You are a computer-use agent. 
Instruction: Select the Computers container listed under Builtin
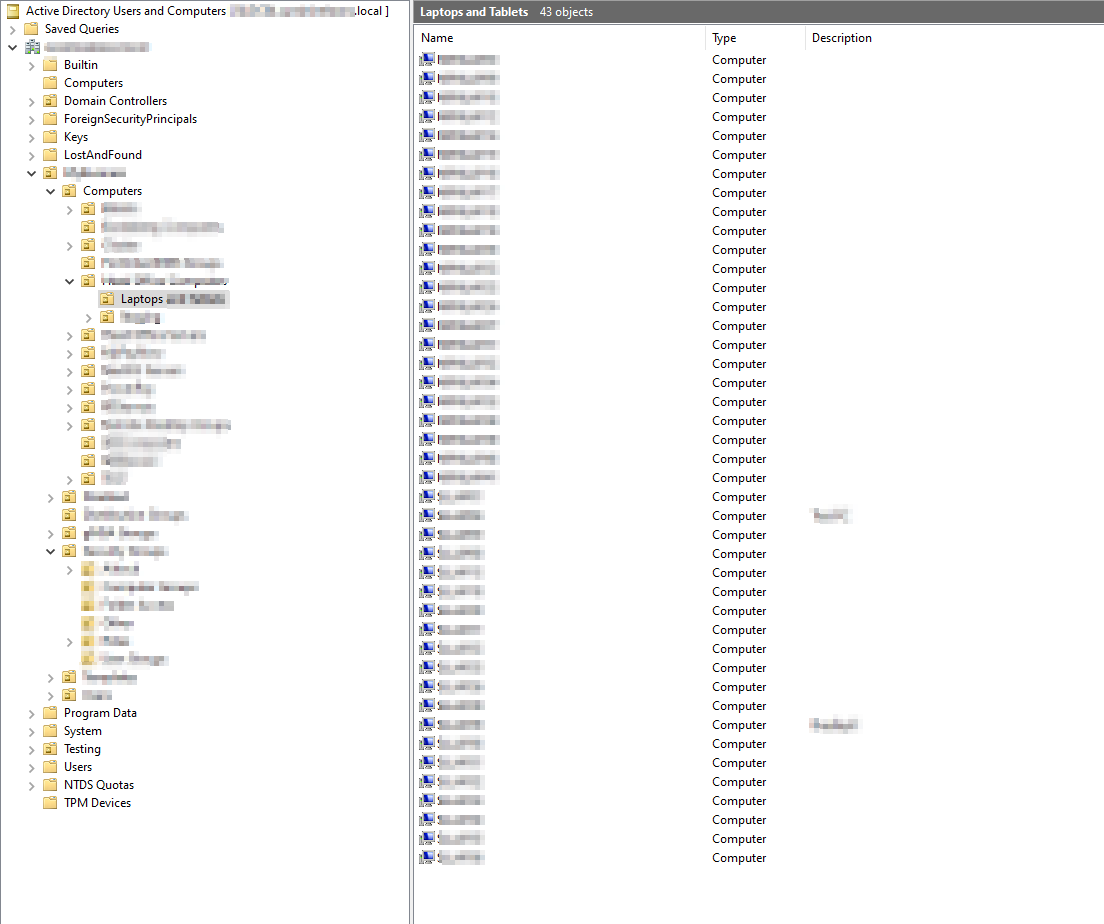coord(93,83)
